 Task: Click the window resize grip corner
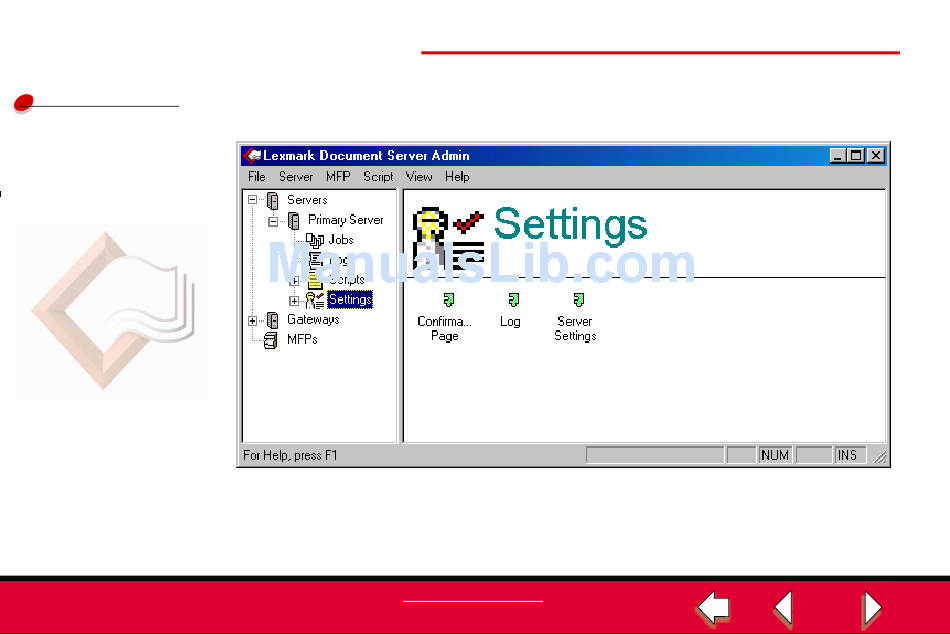[x=880, y=458]
